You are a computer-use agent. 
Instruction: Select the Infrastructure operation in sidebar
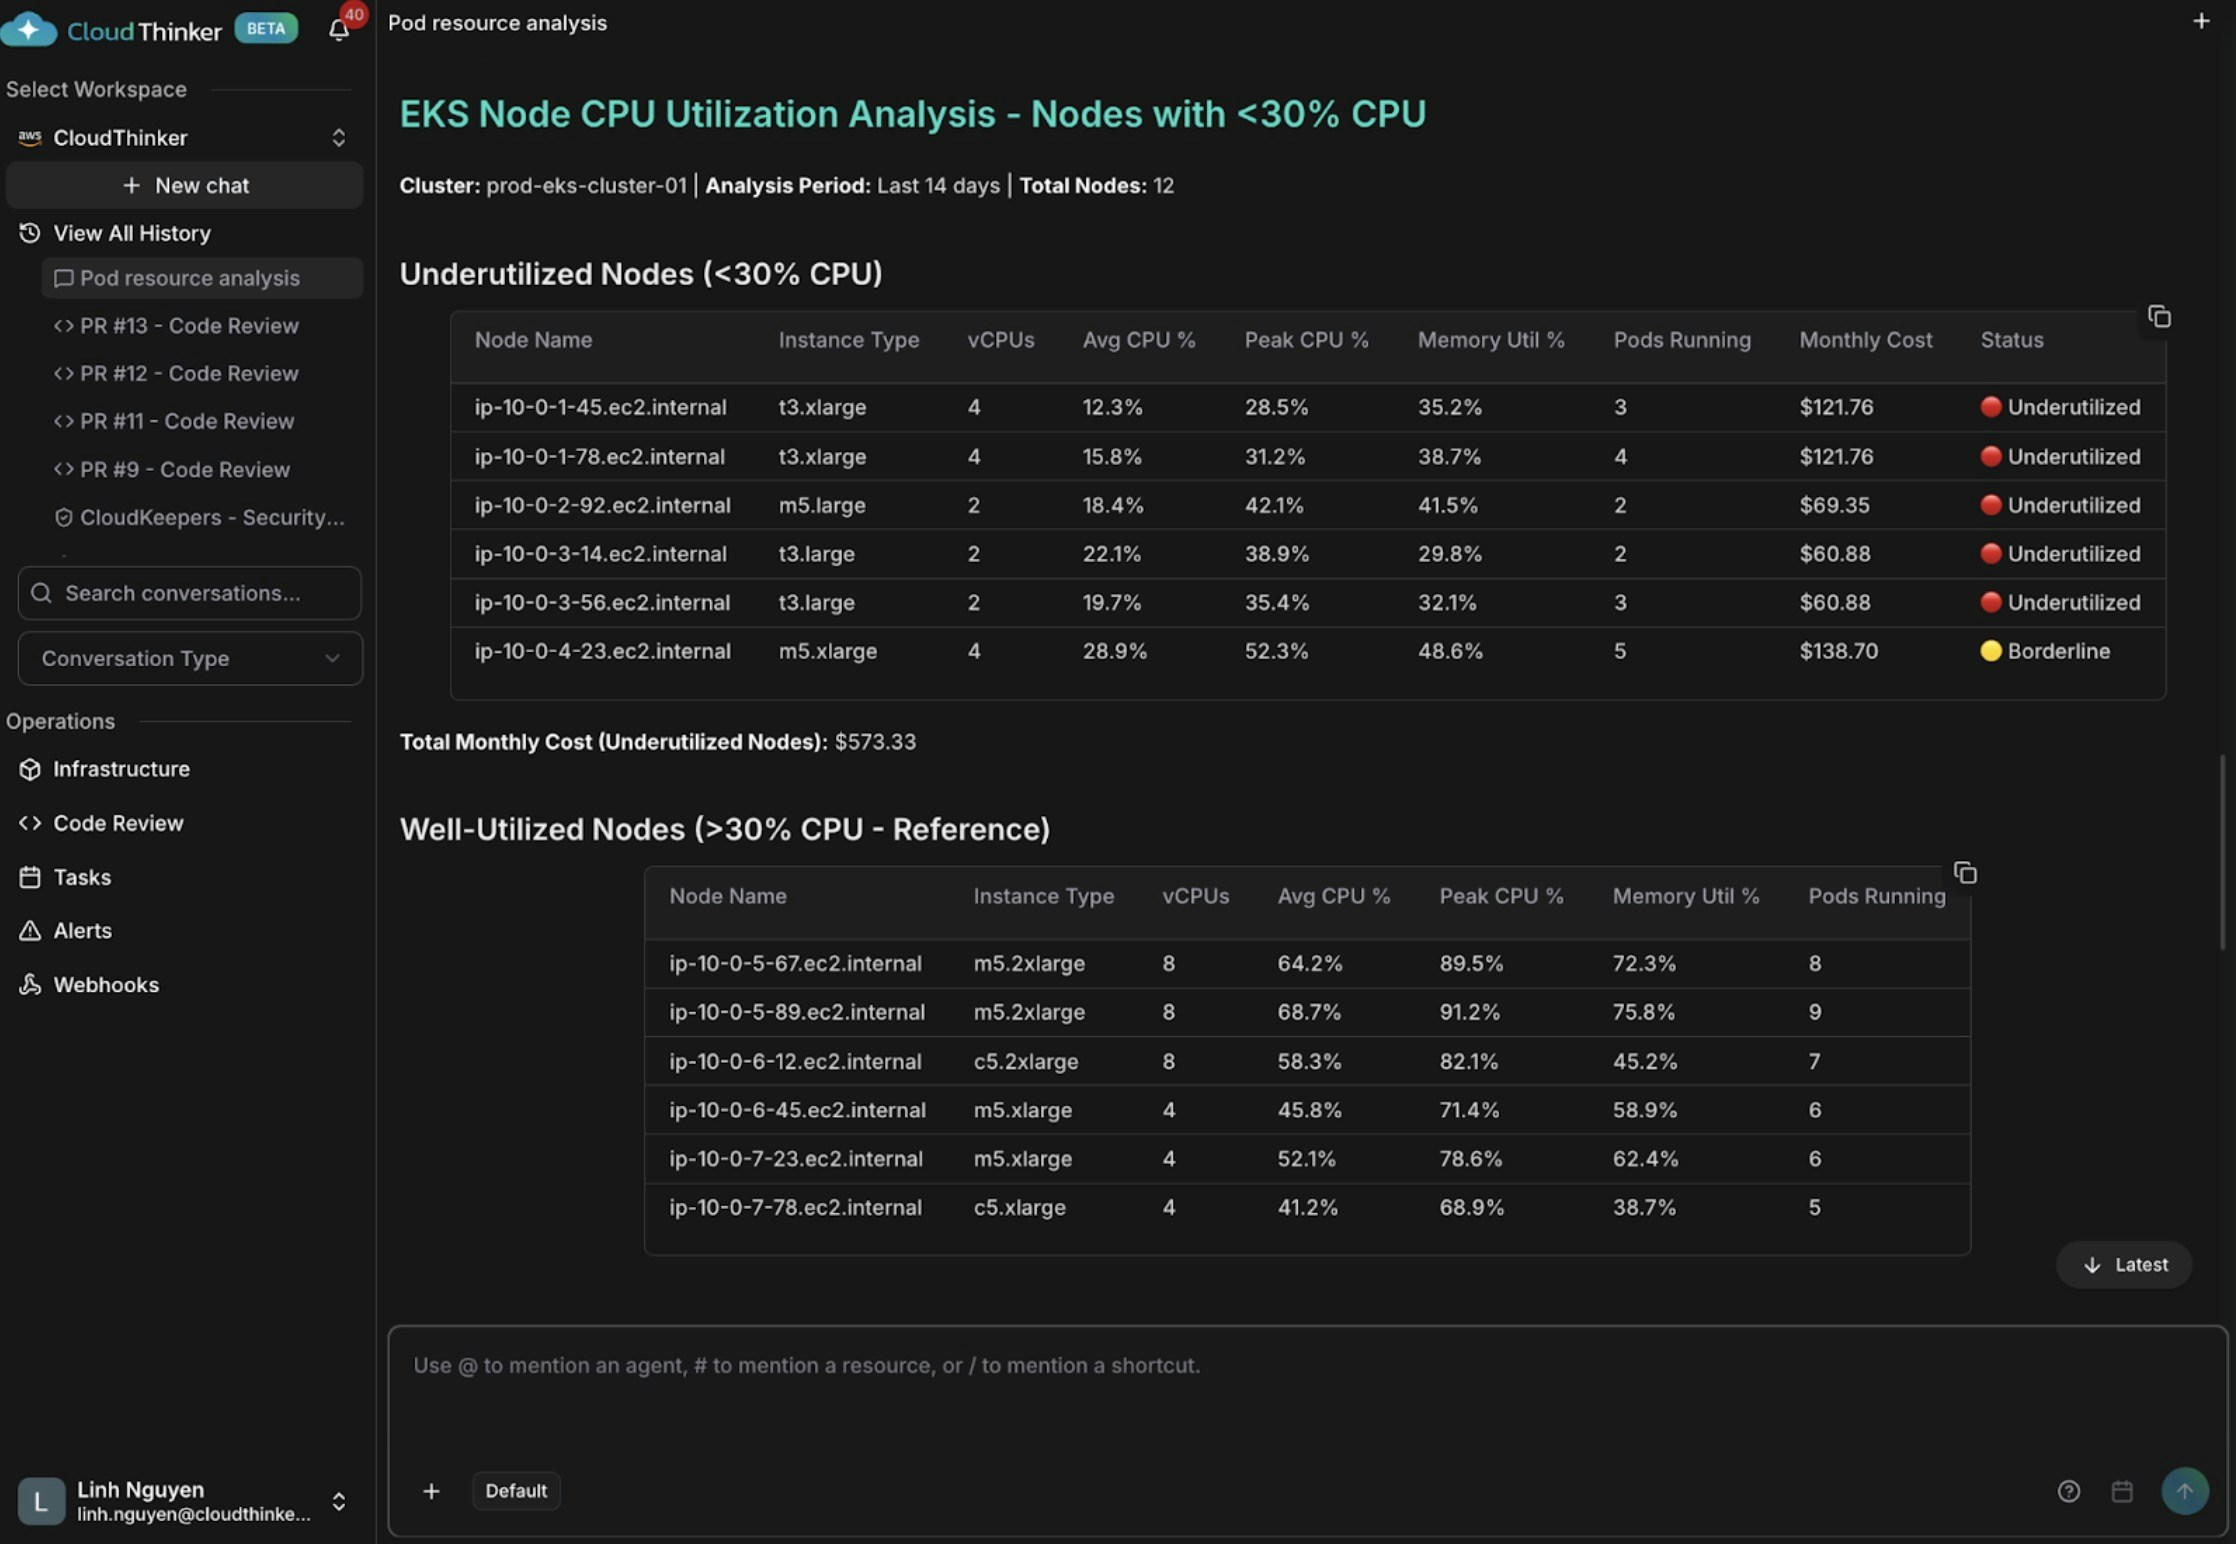click(120, 768)
